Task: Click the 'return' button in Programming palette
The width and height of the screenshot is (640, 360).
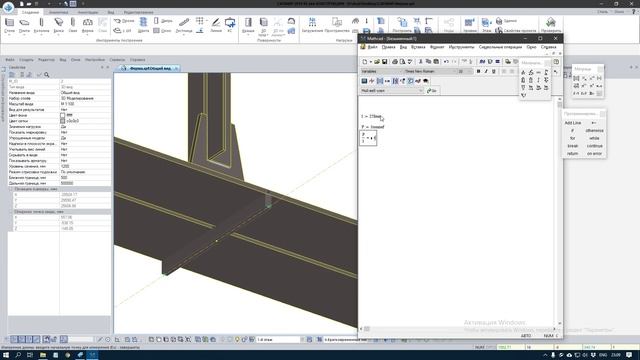Action: pyautogui.click(x=573, y=153)
